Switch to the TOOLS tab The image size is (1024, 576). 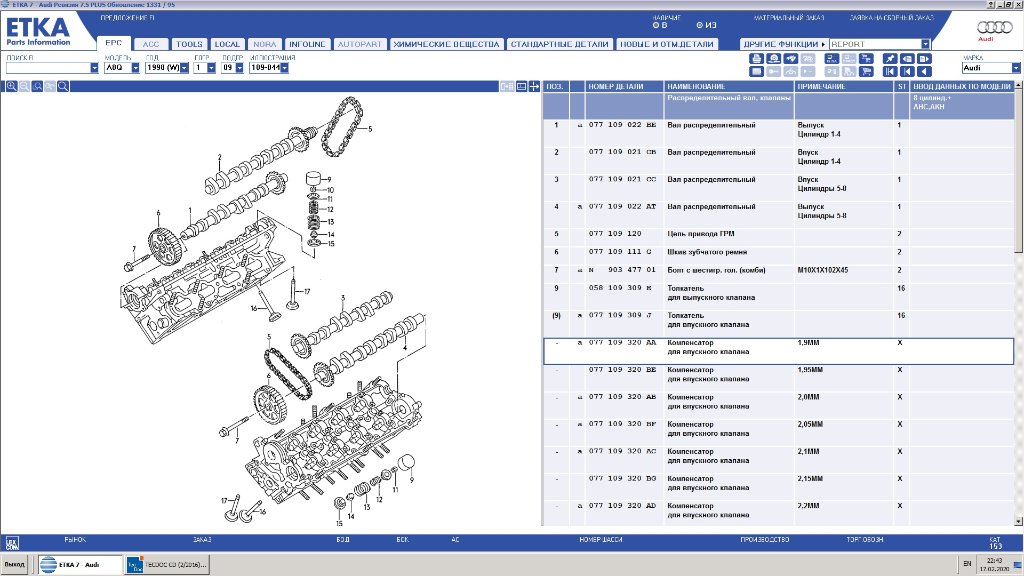point(188,45)
